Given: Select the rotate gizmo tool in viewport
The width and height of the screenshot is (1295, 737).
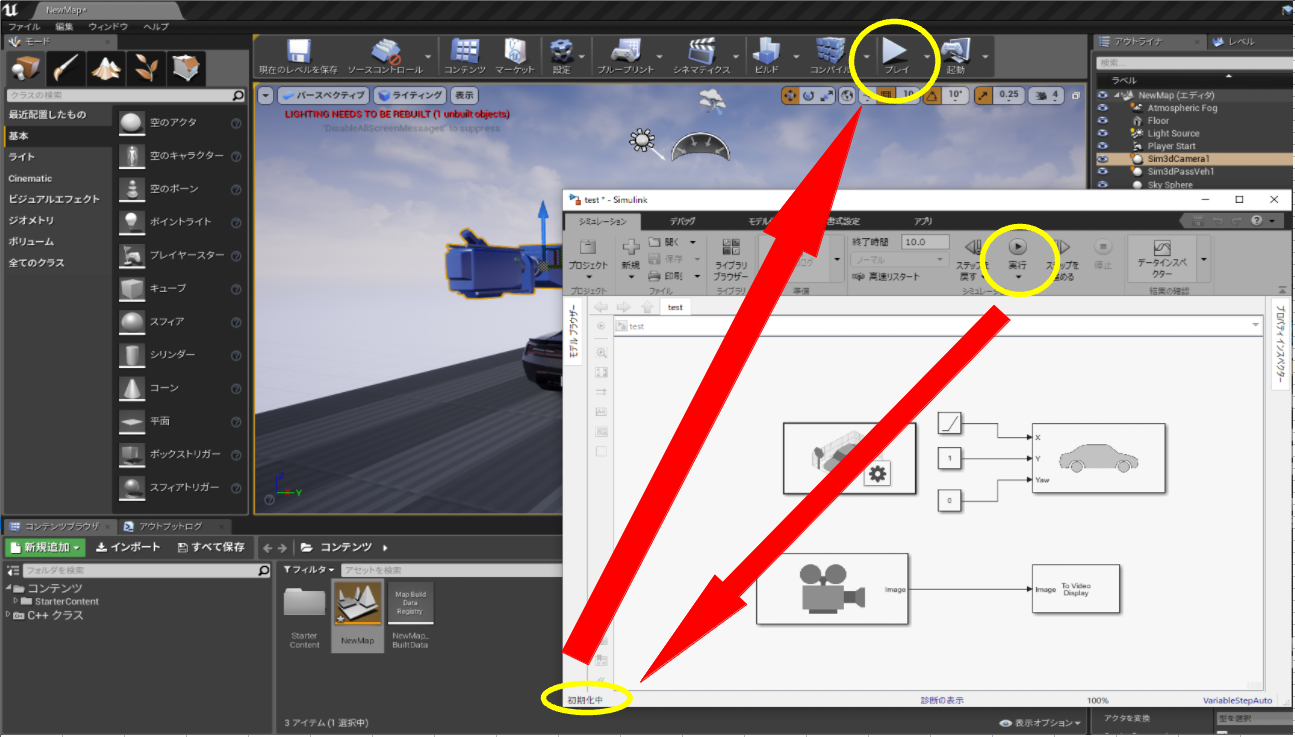Looking at the screenshot, I should click(x=808, y=95).
